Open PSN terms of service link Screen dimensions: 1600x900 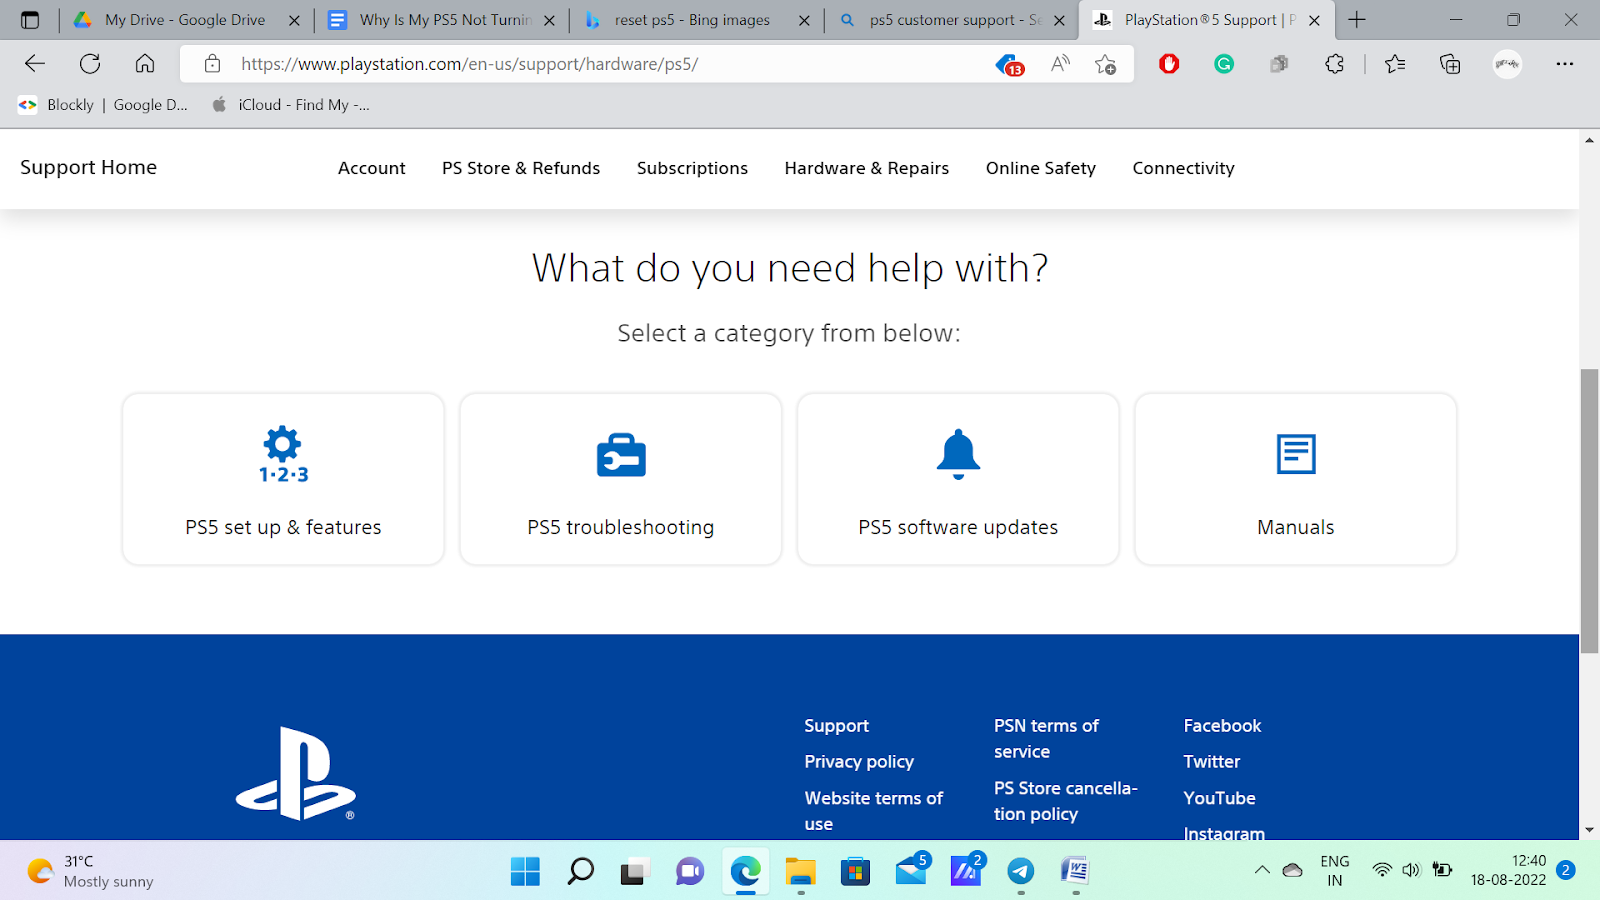click(1046, 739)
